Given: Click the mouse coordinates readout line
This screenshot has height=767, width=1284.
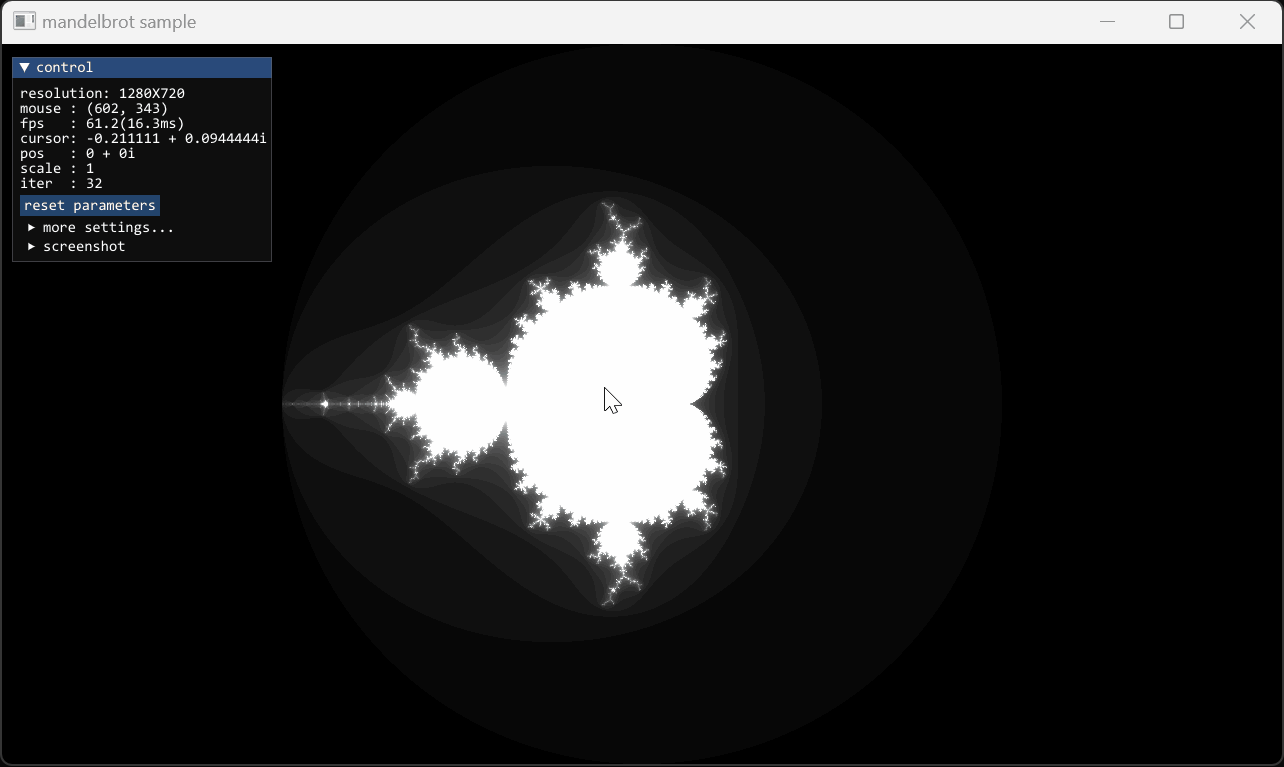Looking at the screenshot, I should pyautogui.click(x=94, y=108).
